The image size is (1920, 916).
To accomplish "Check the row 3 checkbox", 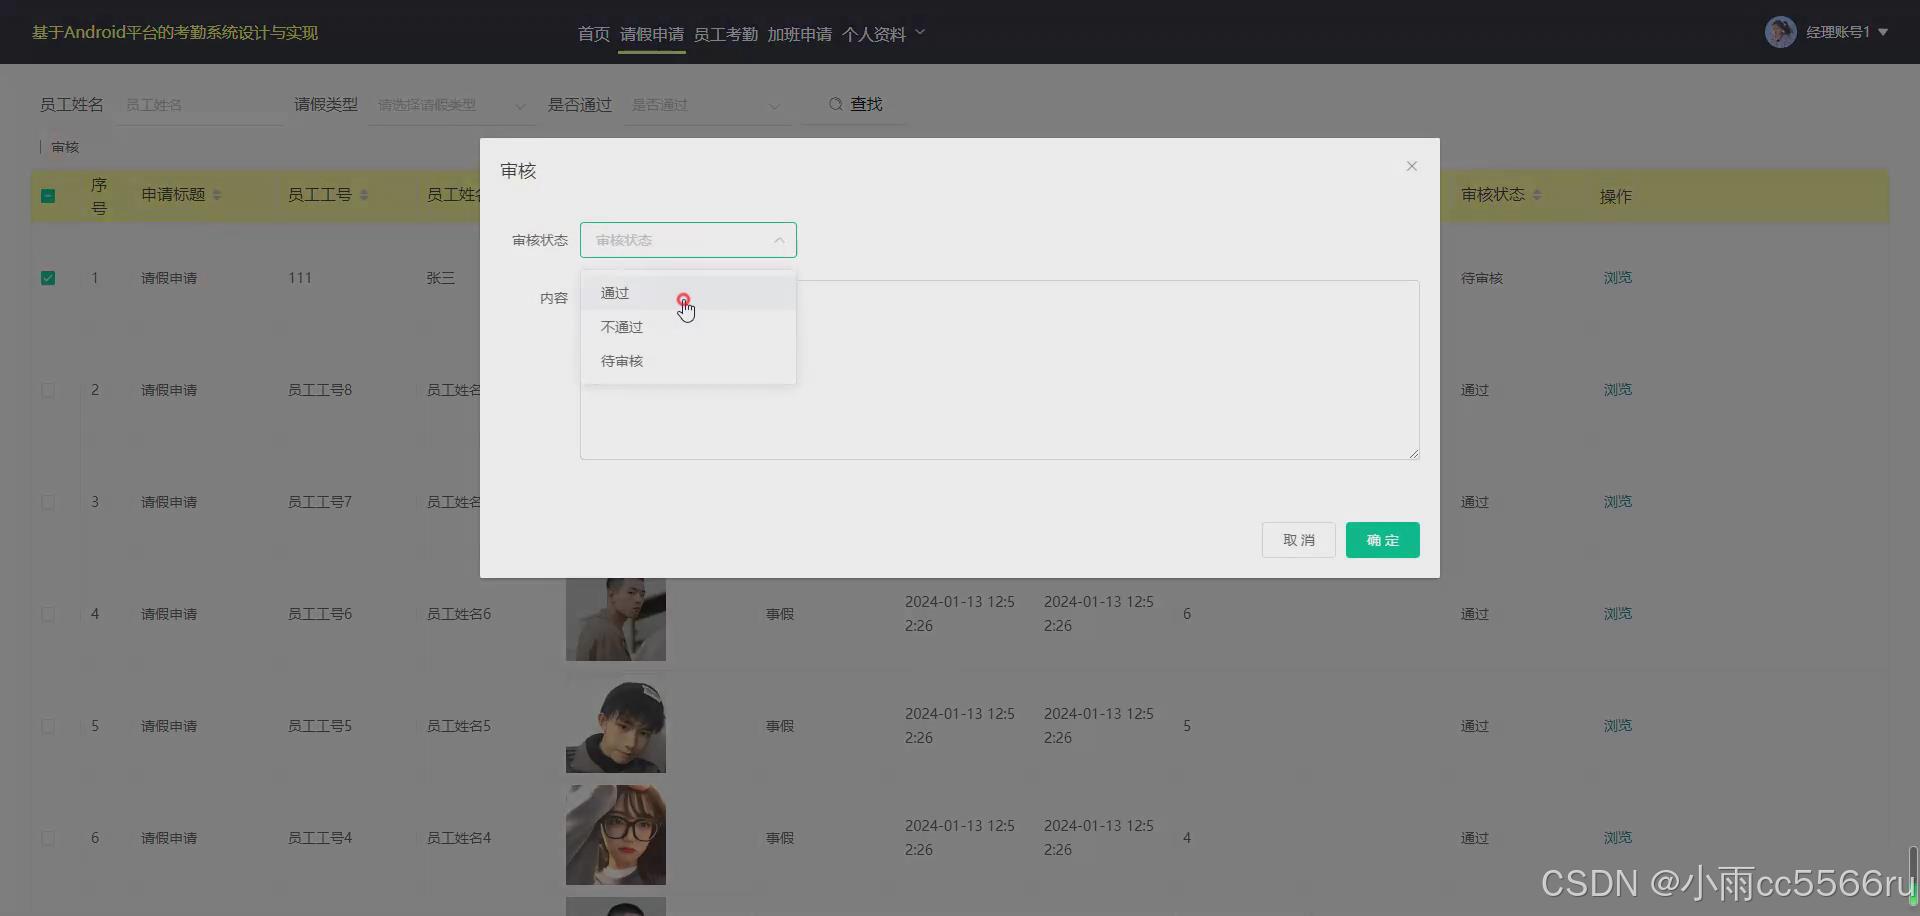I will click(x=48, y=502).
